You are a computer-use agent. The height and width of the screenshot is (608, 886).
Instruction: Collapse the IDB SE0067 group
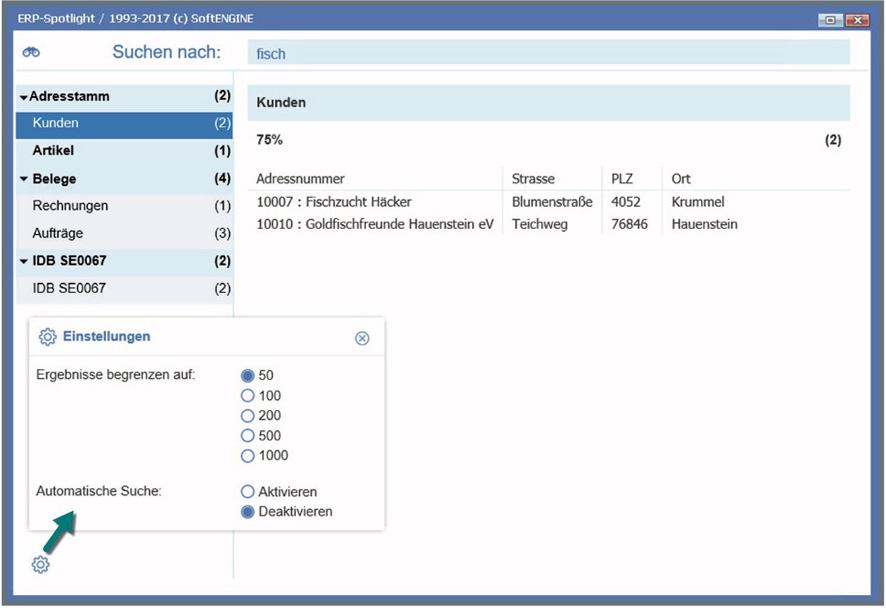point(24,261)
